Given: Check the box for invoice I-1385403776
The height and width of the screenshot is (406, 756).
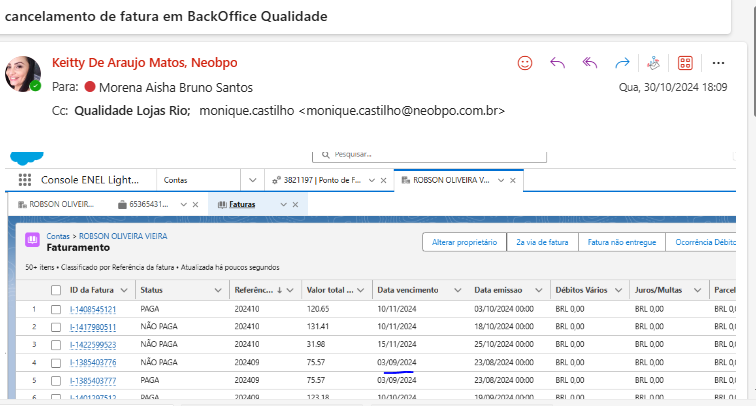Looking at the screenshot, I should (x=56, y=363).
